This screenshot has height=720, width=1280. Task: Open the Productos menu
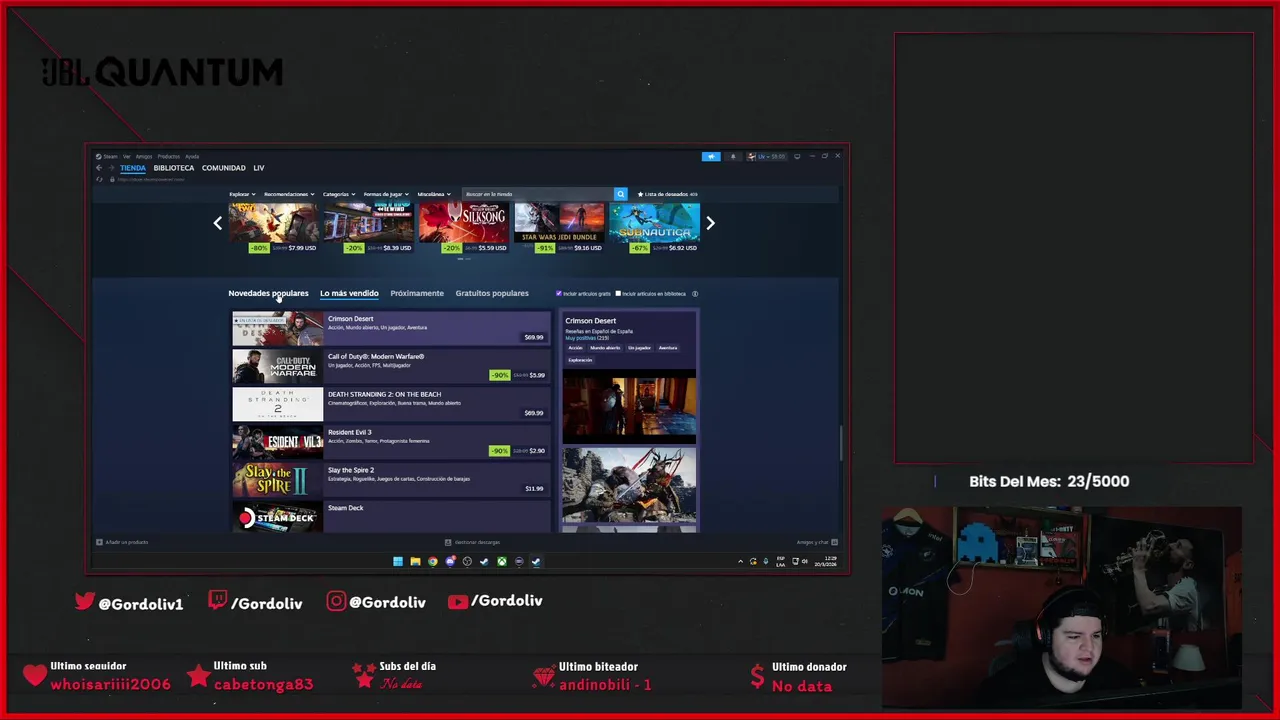coord(169,156)
